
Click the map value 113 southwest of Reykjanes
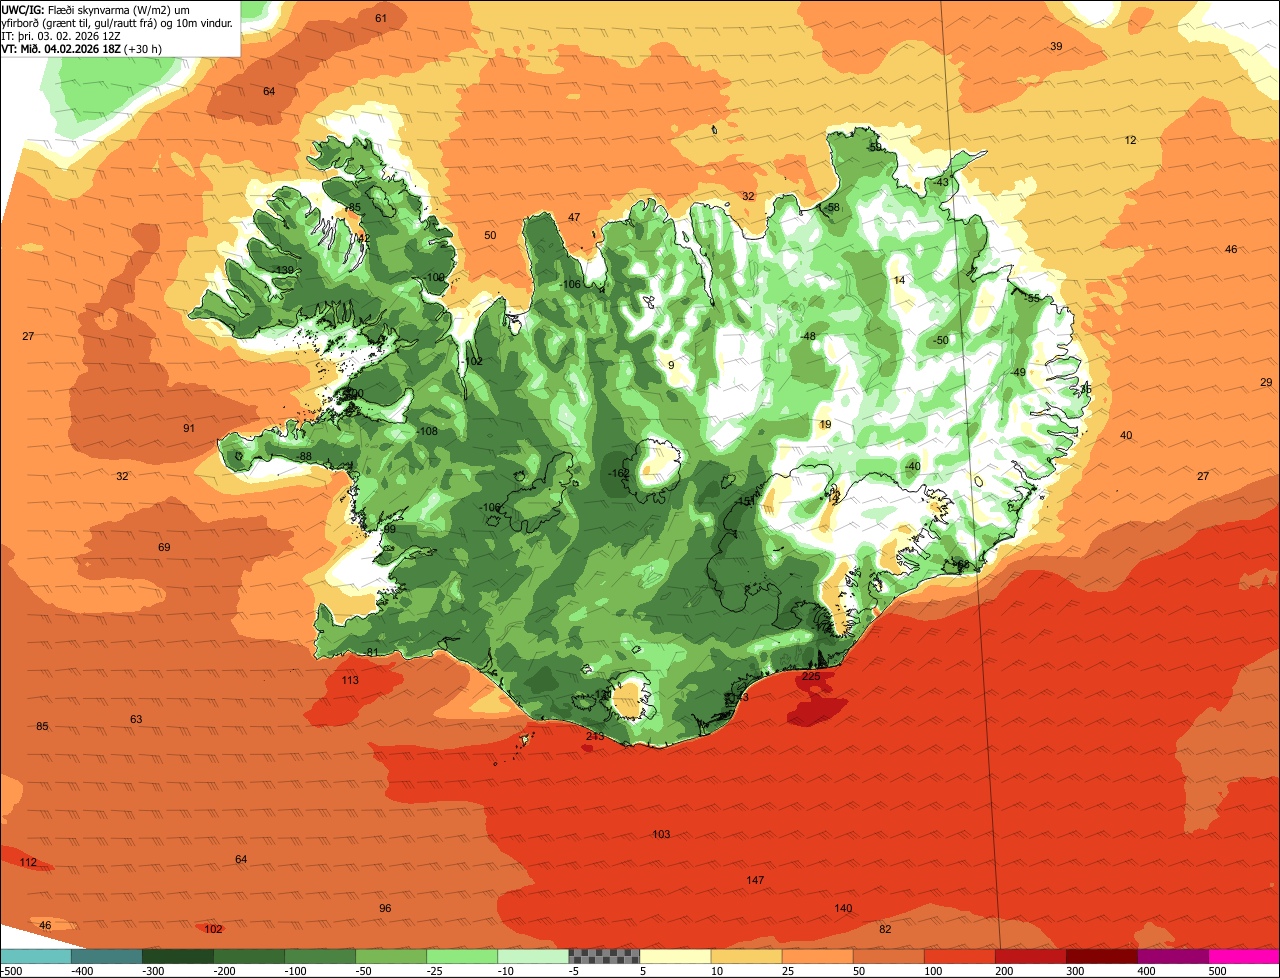pos(350,680)
